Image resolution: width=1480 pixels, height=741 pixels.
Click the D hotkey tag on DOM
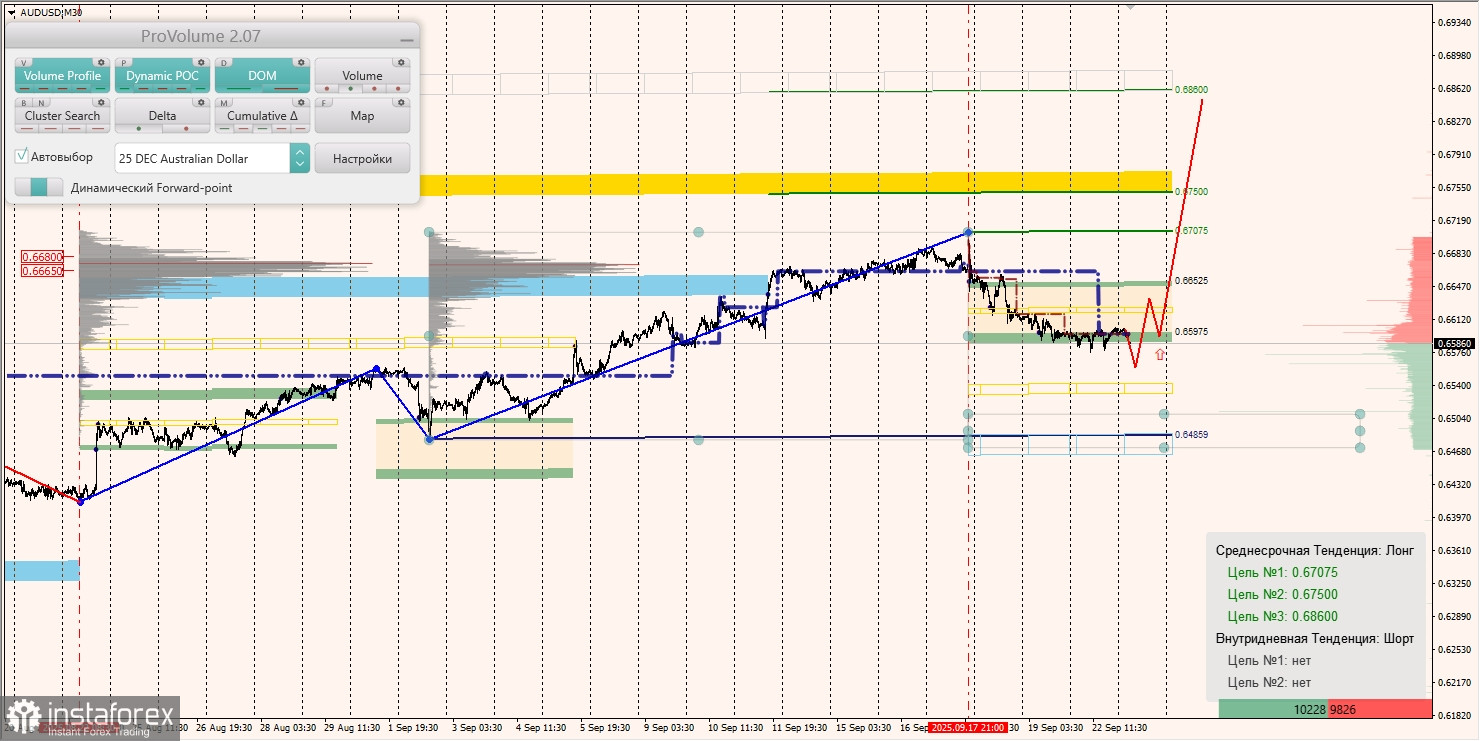(x=224, y=62)
